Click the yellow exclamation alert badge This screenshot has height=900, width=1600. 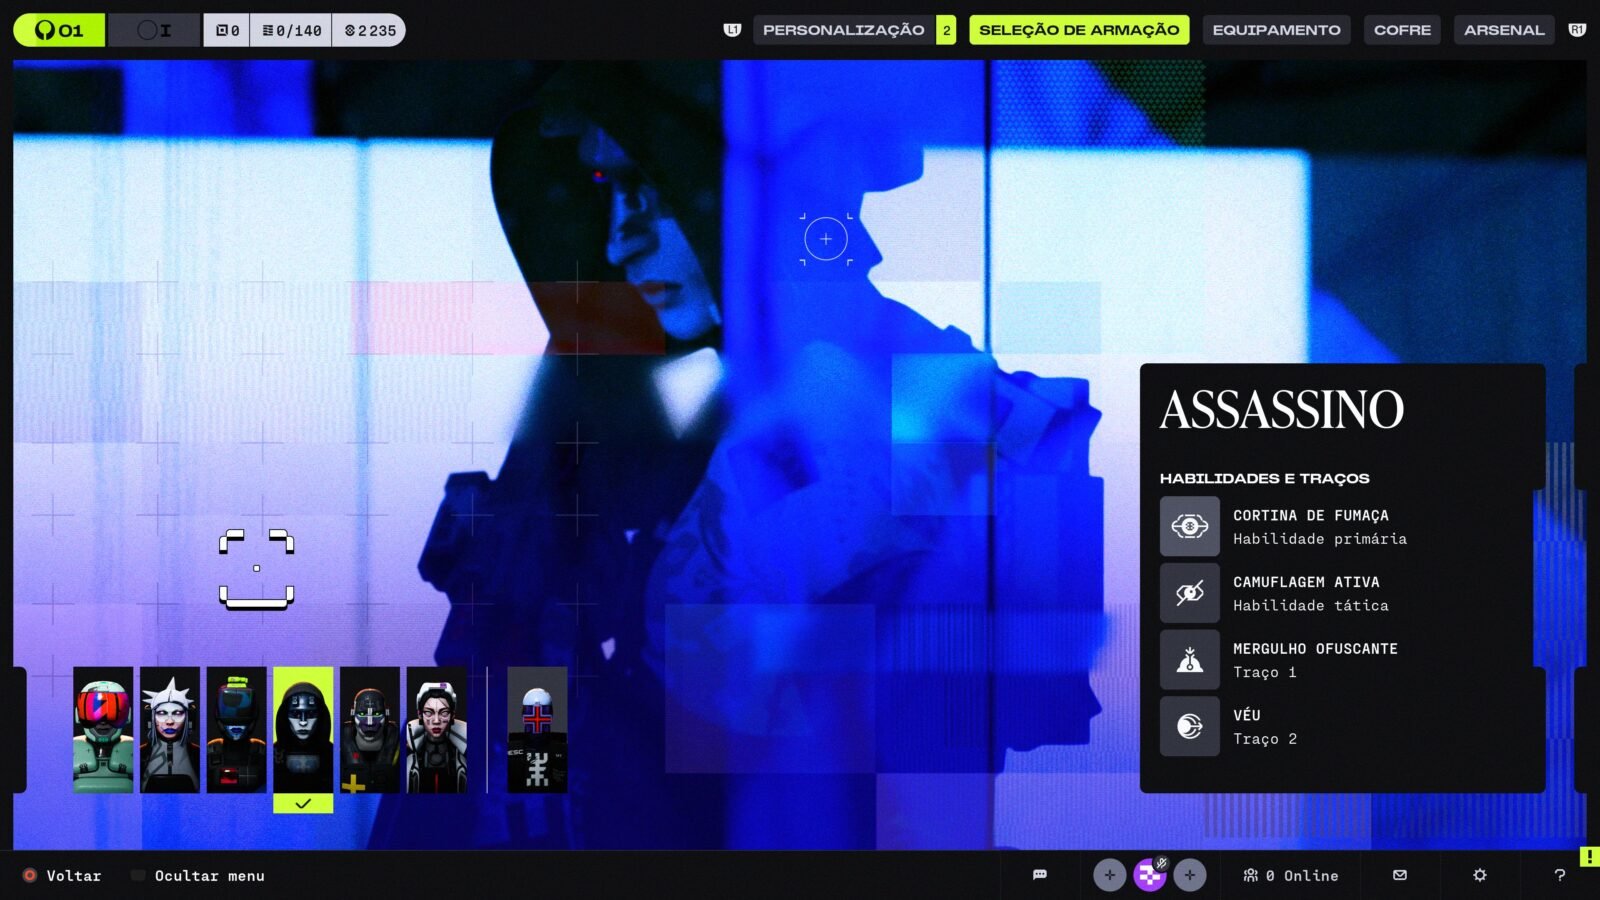tap(1589, 857)
